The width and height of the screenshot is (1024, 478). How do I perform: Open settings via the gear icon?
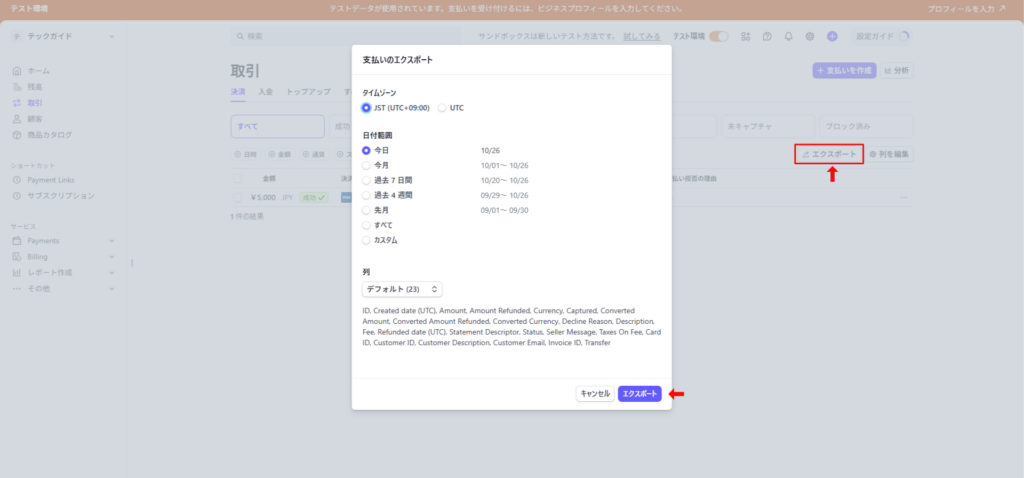[x=810, y=36]
